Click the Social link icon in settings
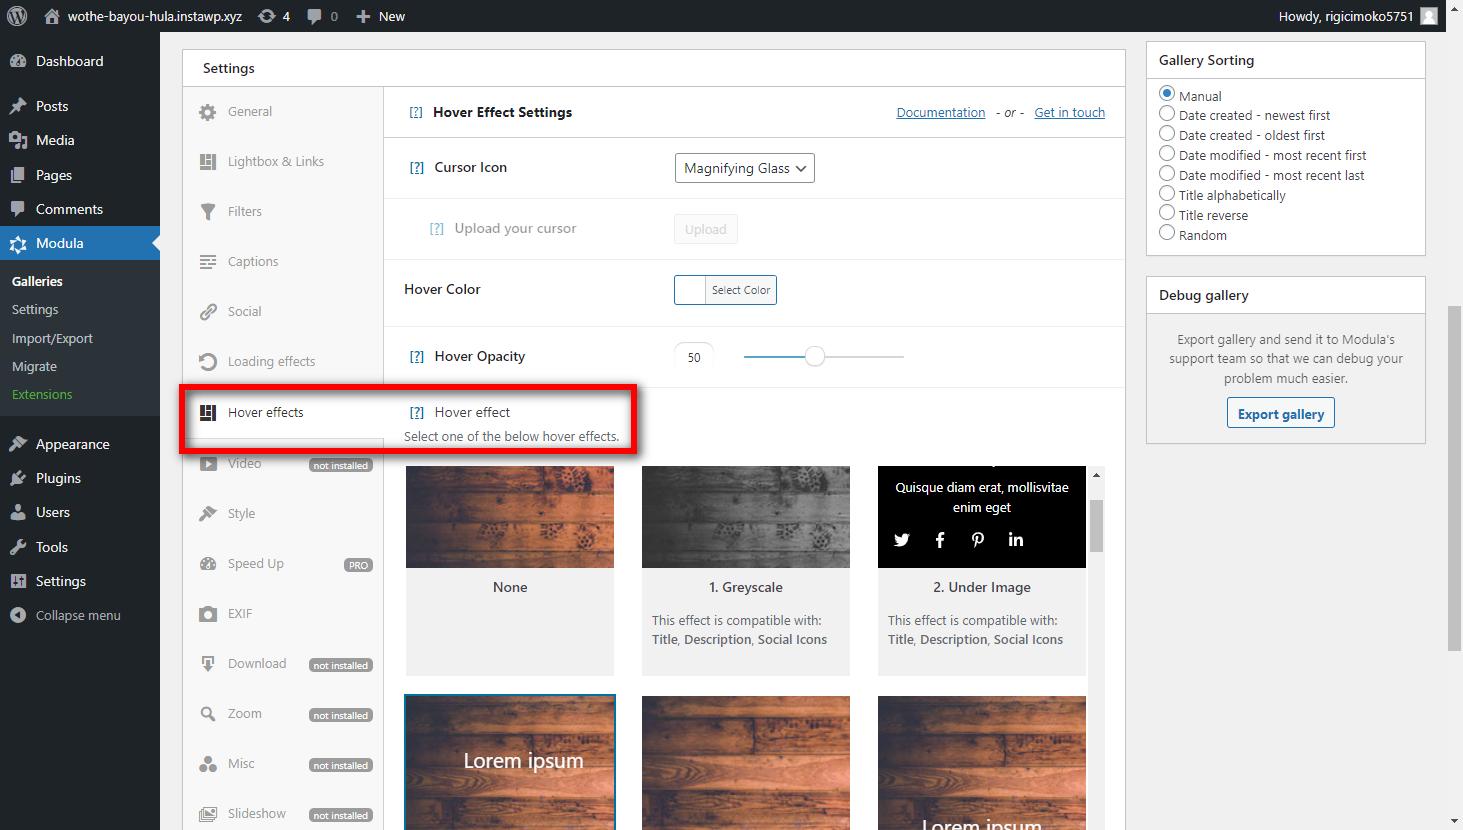This screenshot has width=1463, height=830. [208, 311]
